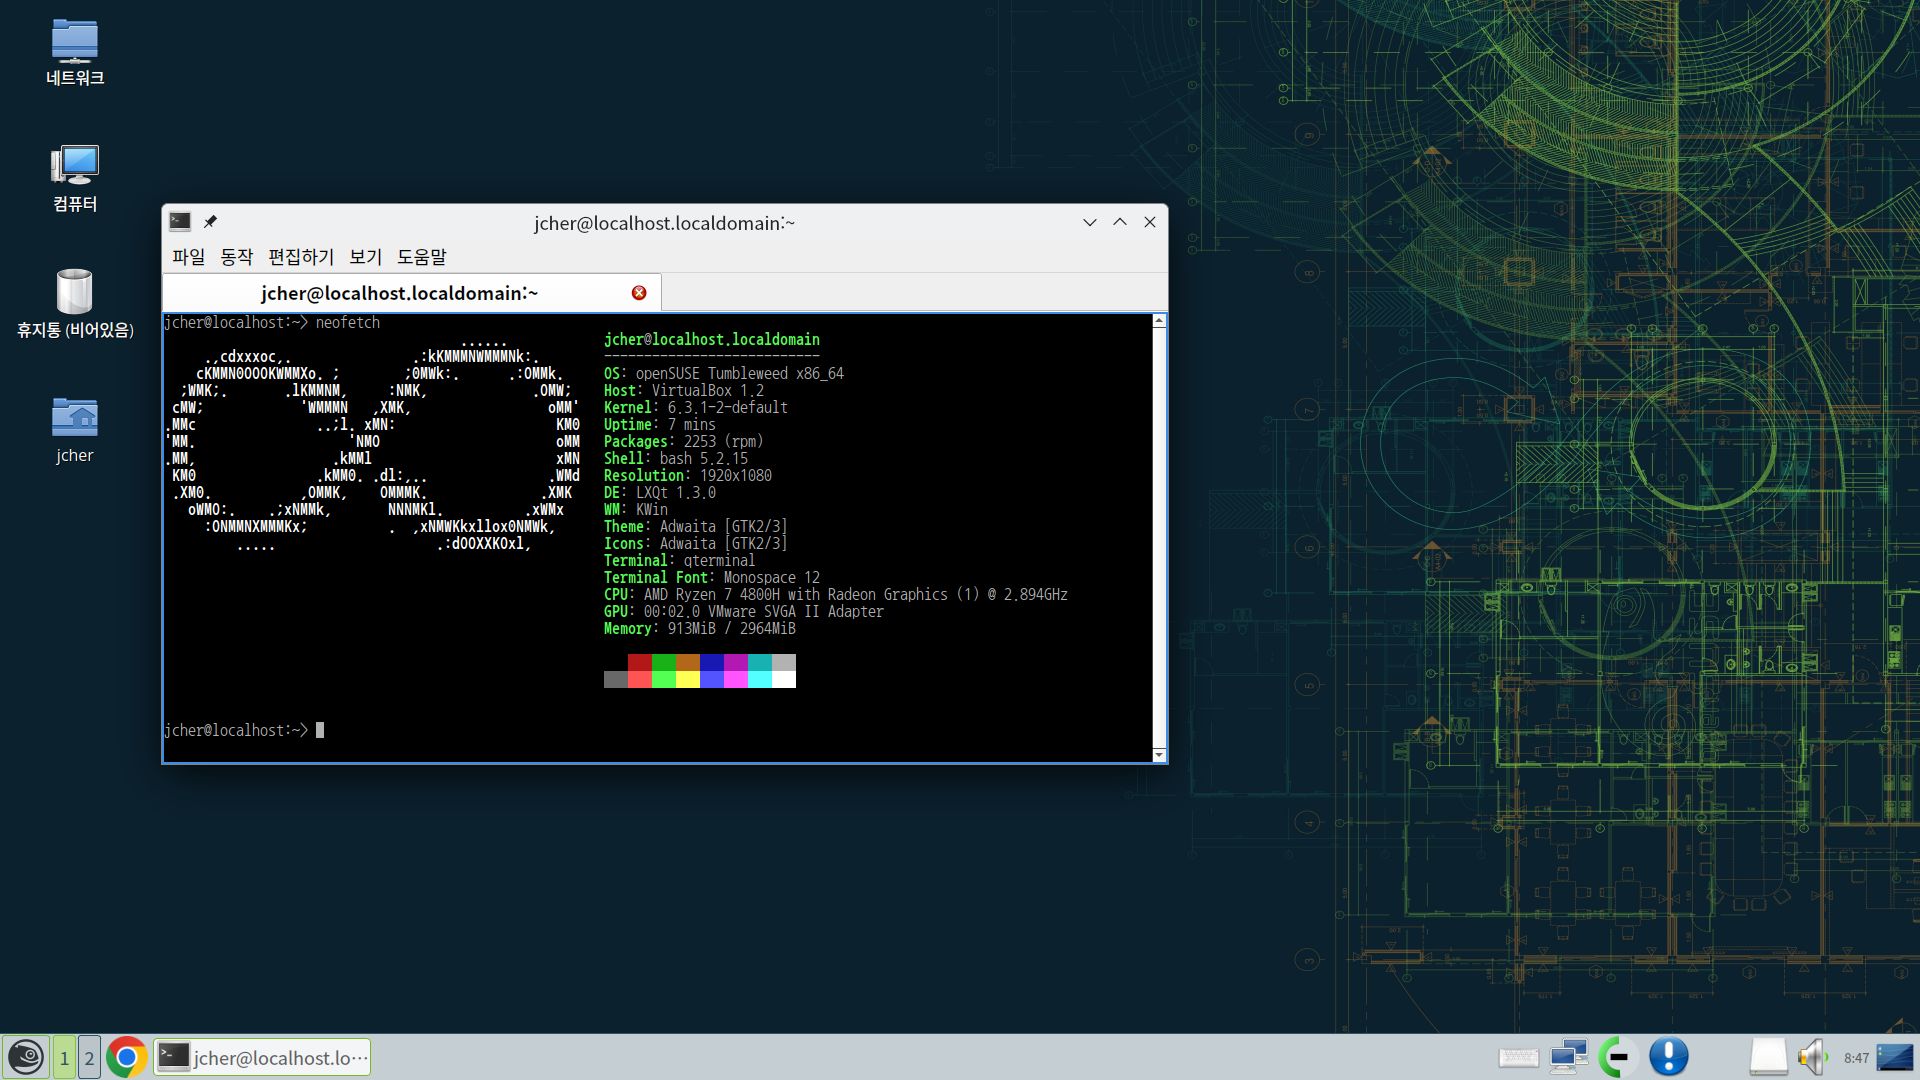Open the network connections tray icon

coord(1568,1057)
